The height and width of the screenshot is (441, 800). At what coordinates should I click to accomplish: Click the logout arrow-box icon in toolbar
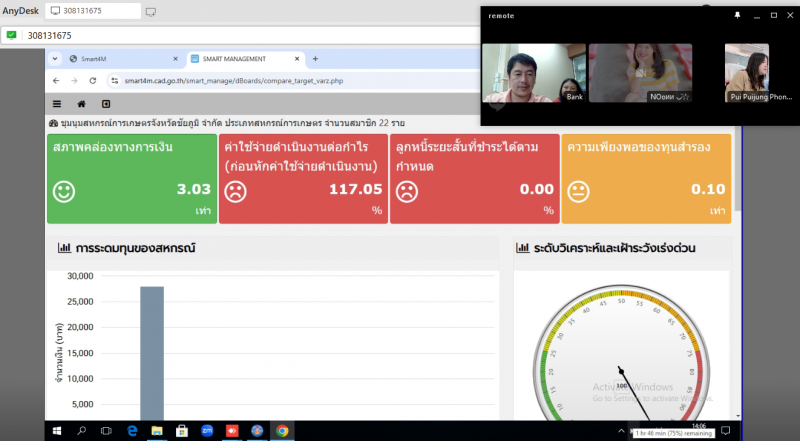(x=106, y=104)
